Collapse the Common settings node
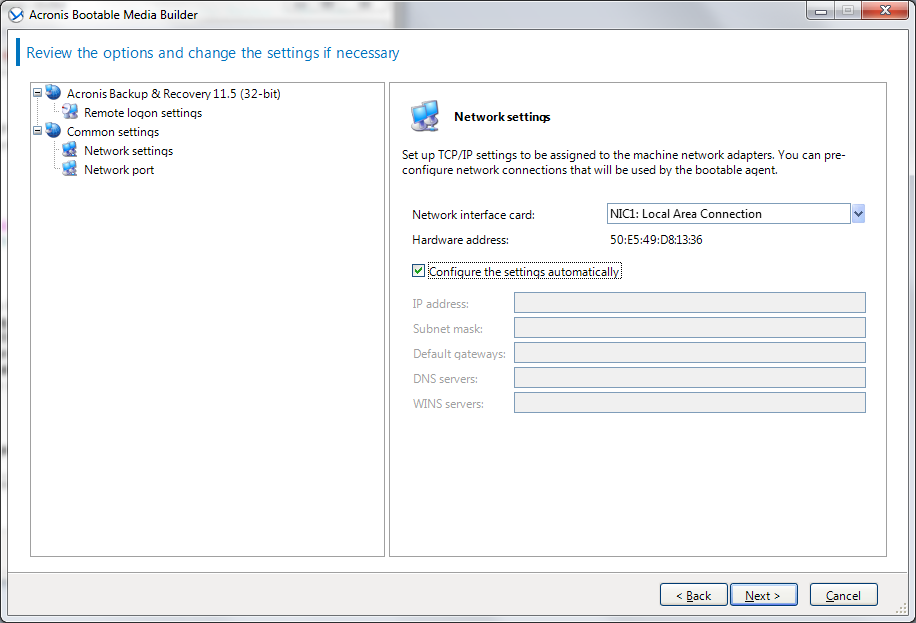The width and height of the screenshot is (916, 623). tap(37, 130)
